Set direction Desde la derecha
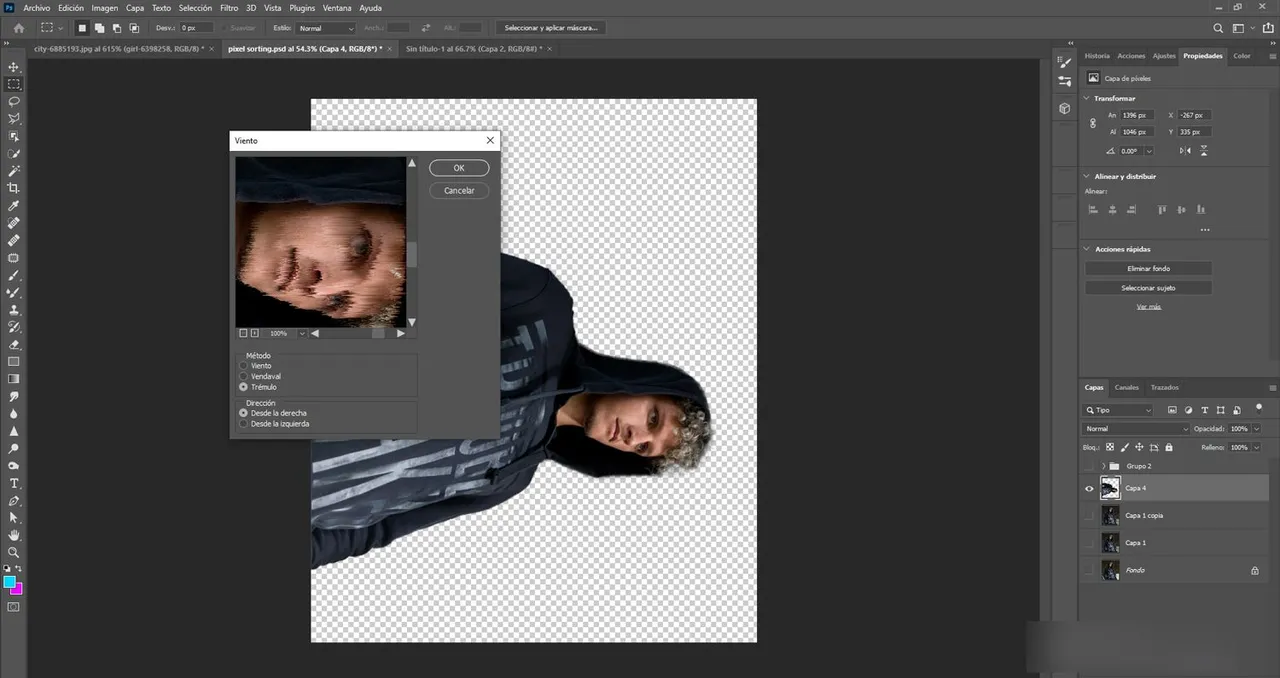The width and height of the screenshot is (1280, 678). (243, 413)
